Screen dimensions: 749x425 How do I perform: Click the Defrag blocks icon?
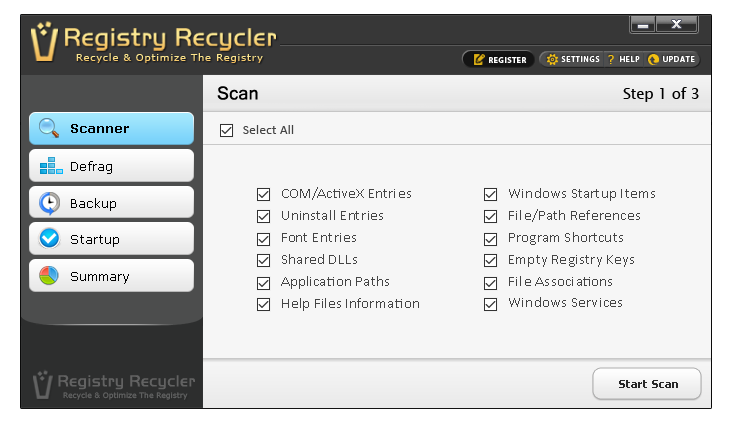pyautogui.click(x=51, y=166)
